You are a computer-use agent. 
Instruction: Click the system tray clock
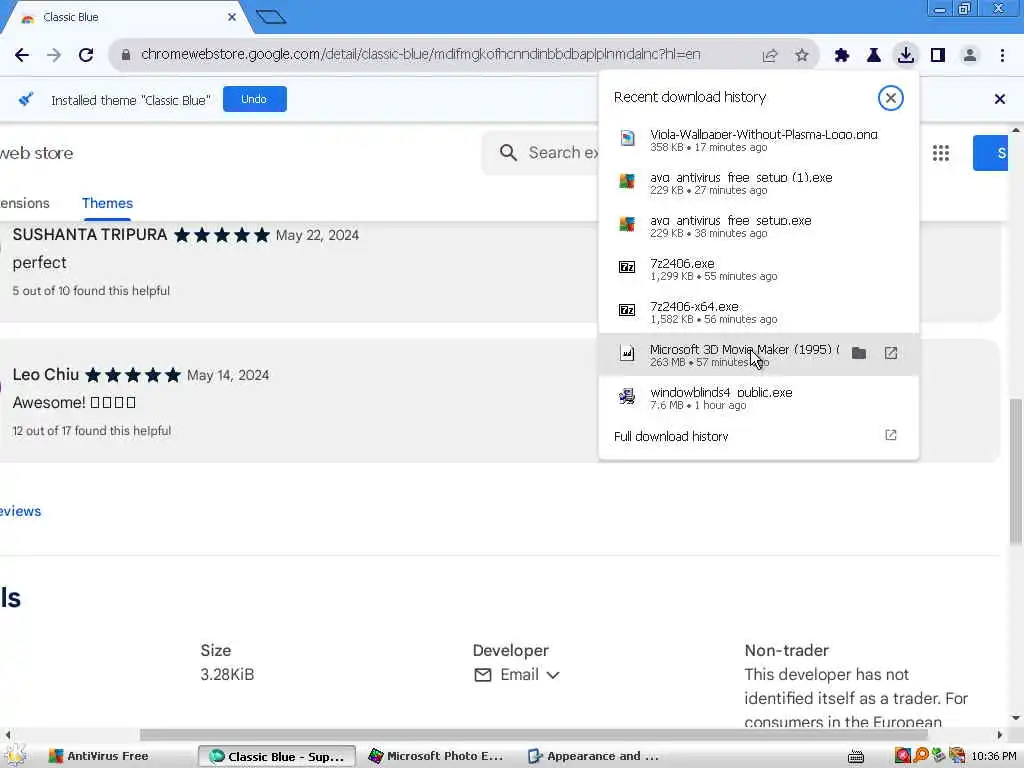(x=993, y=756)
